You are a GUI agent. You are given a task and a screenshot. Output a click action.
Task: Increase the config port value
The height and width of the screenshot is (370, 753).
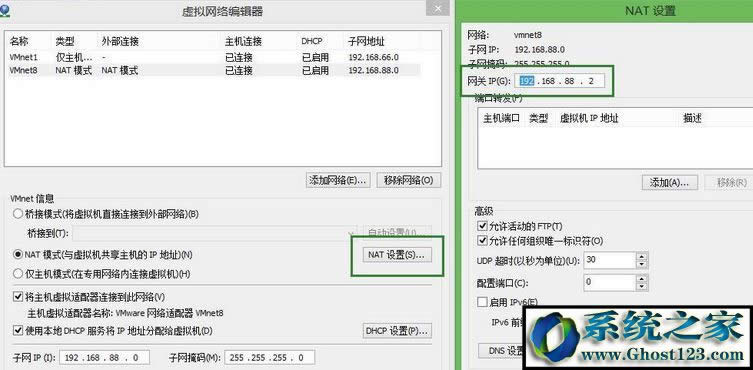tap(642, 278)
